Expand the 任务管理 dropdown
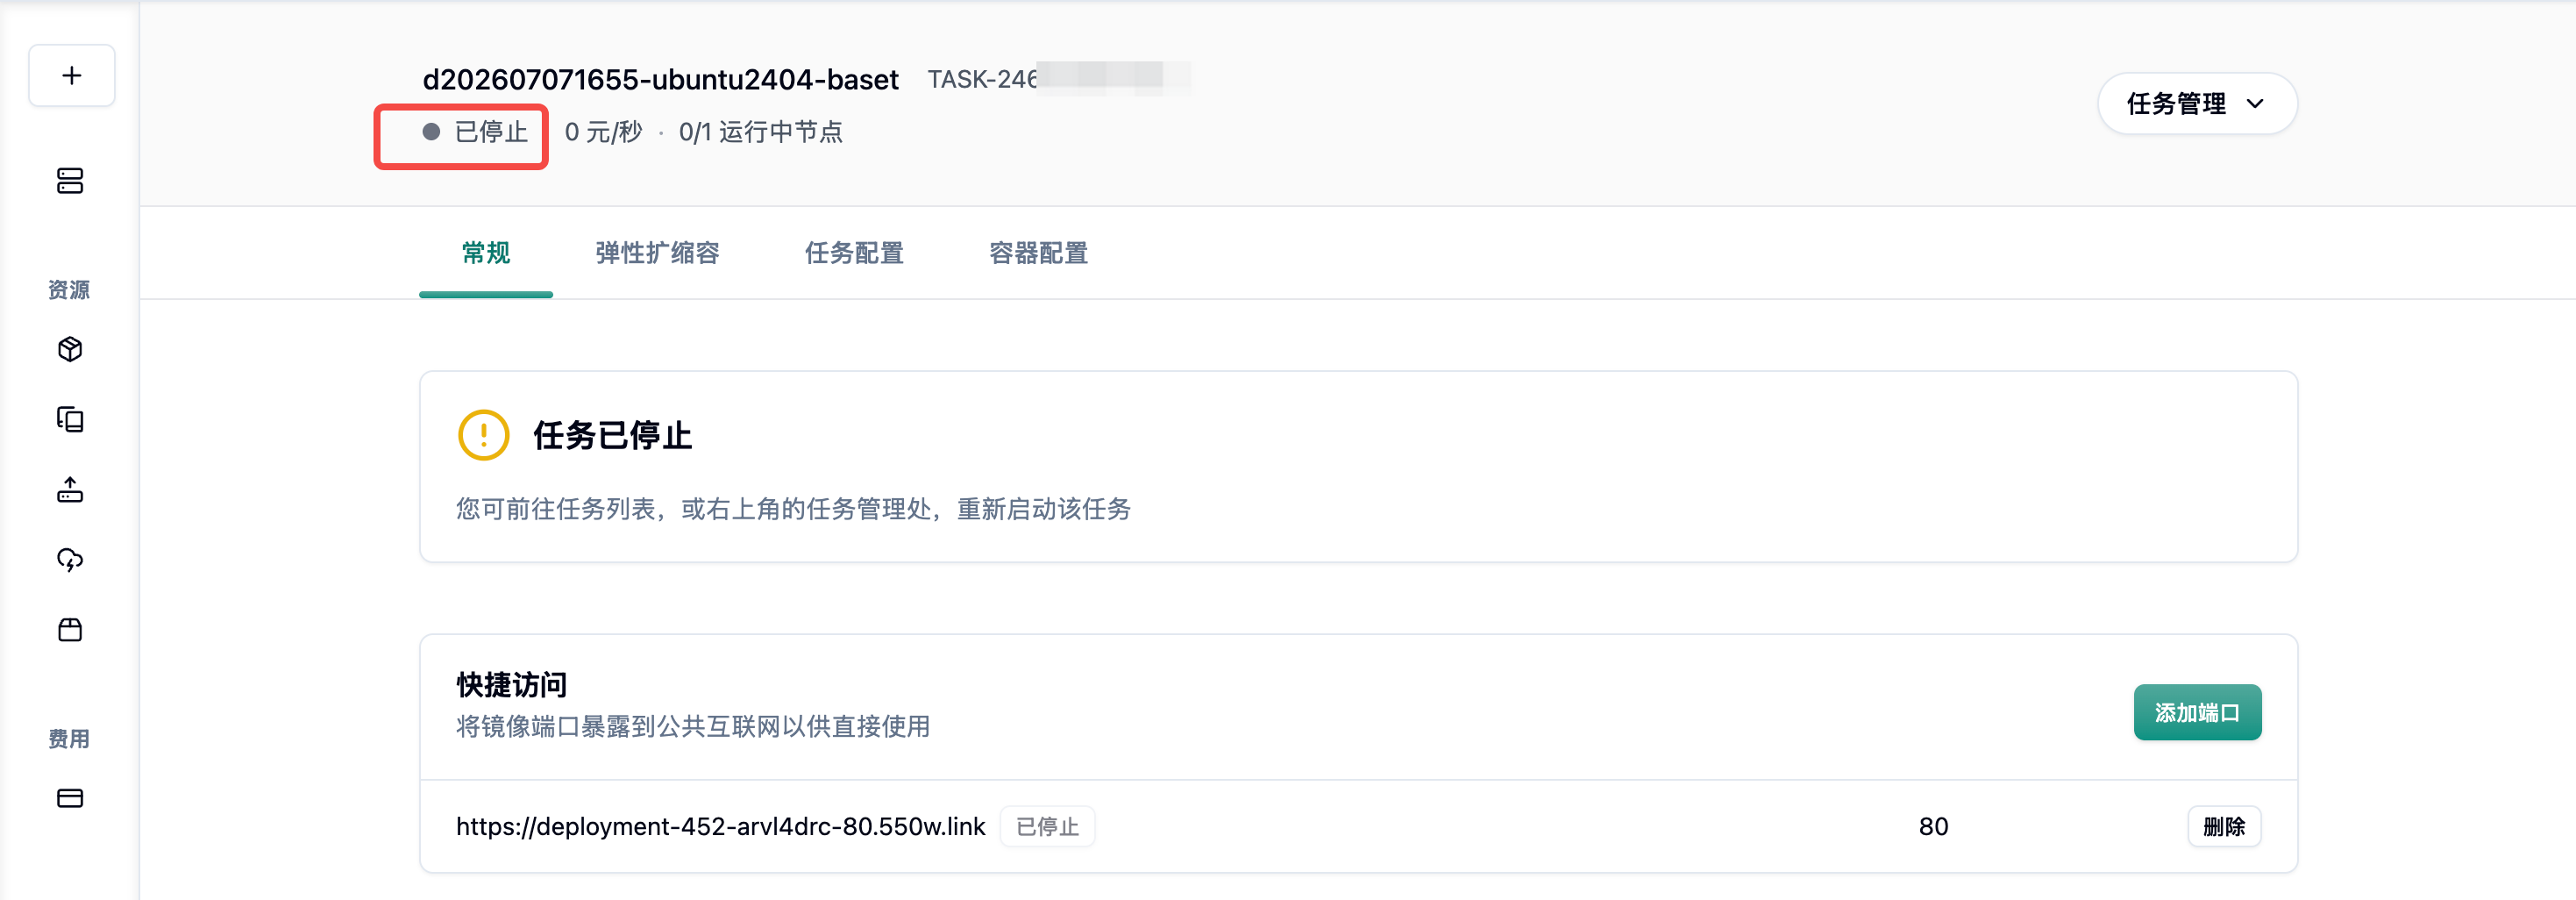The height and width of the screenshot is (900, 2576). tap(2197, 104)
